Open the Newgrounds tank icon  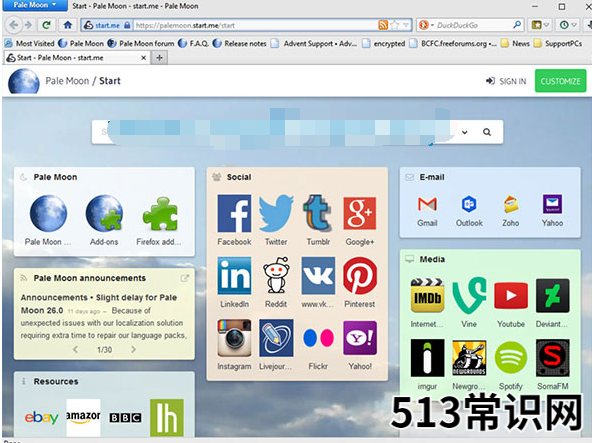click(469, 358)
